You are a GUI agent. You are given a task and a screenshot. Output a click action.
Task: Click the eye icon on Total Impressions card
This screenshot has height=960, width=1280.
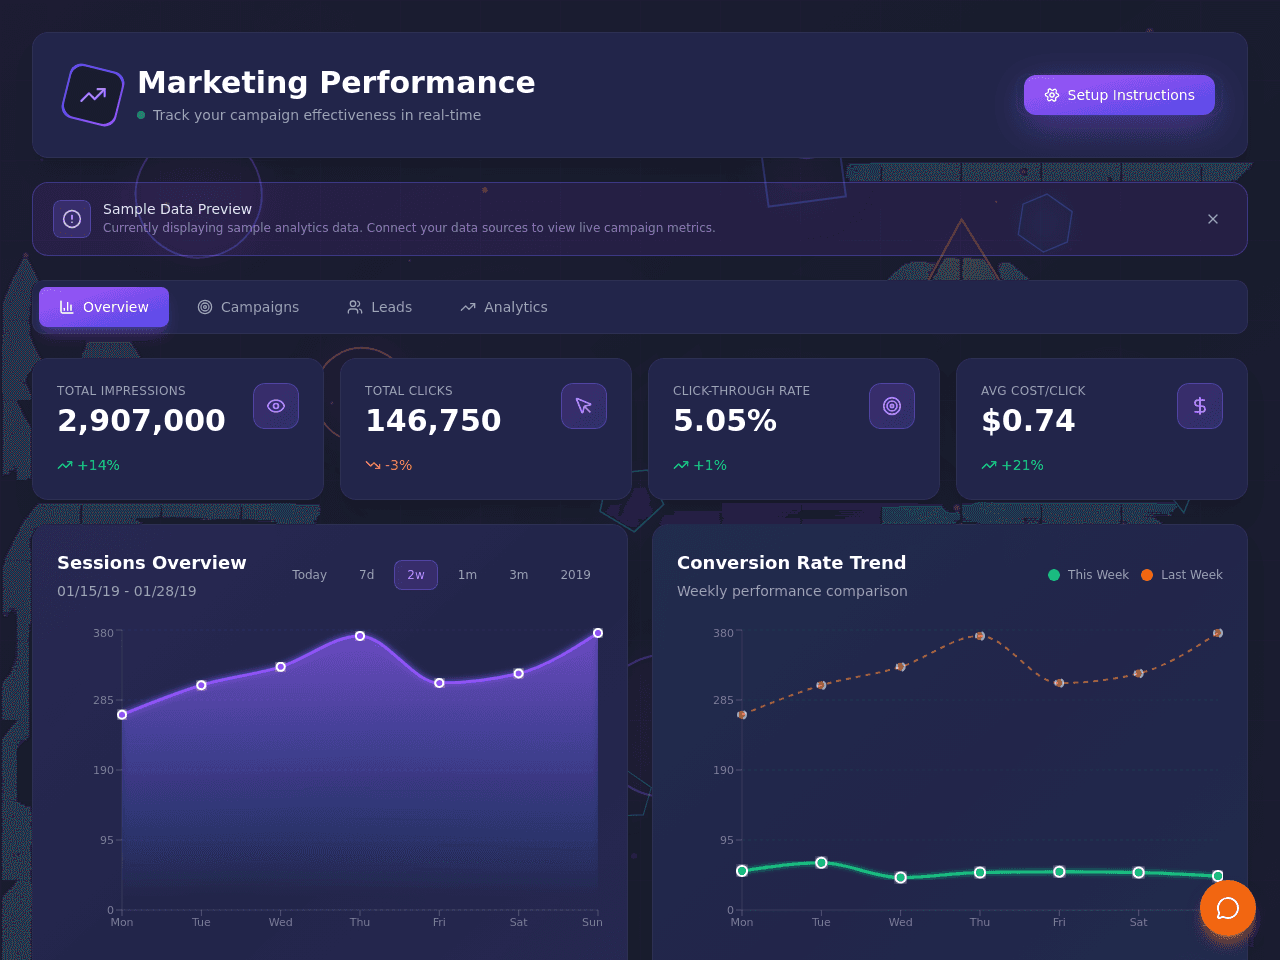(276, 406)
